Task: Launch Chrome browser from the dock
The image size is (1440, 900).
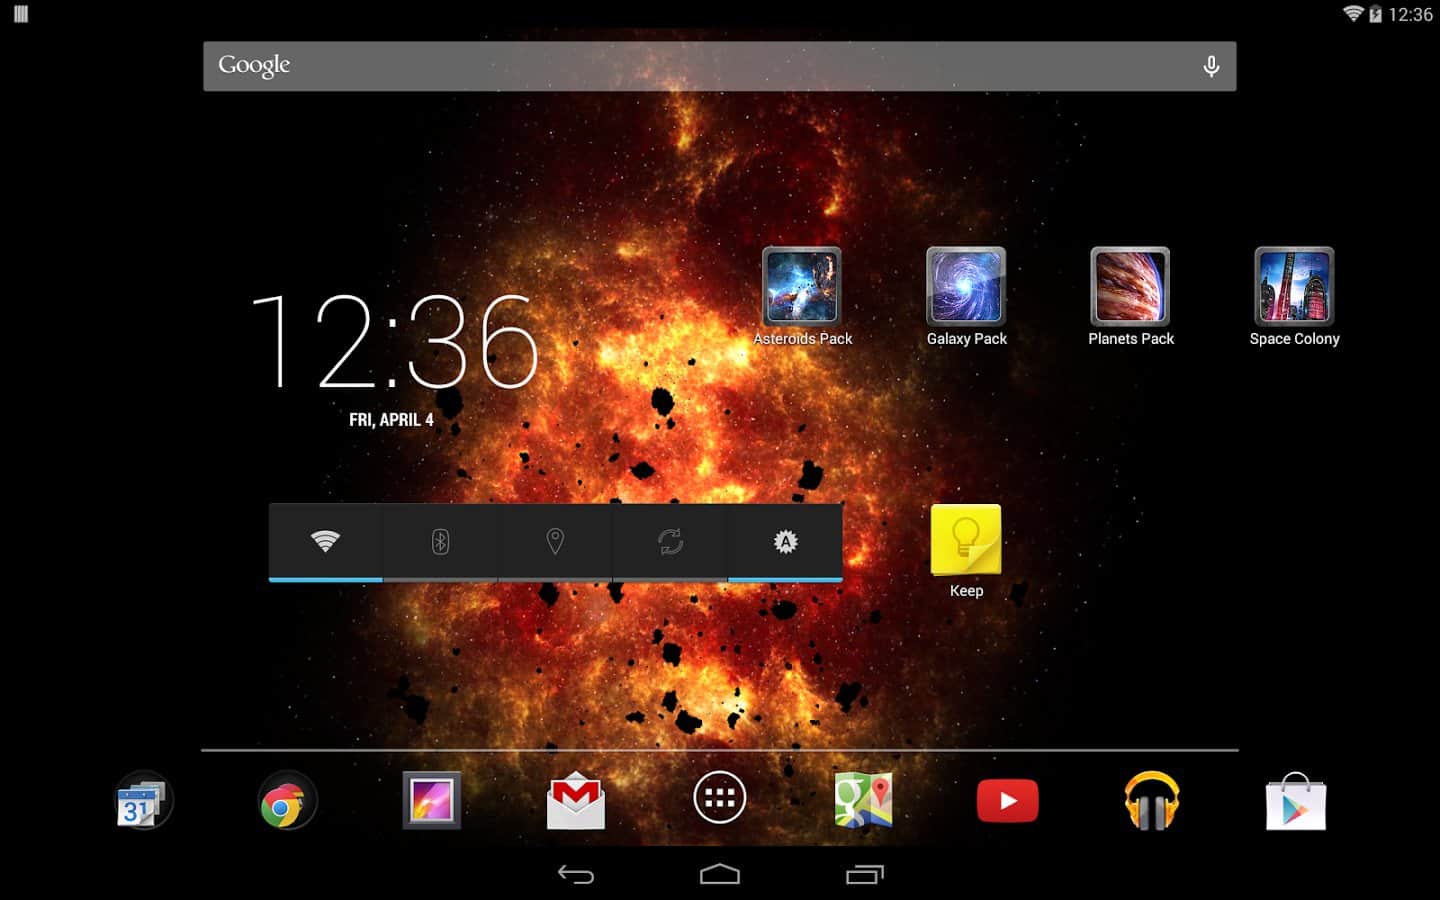Action: tap(287, 801)
